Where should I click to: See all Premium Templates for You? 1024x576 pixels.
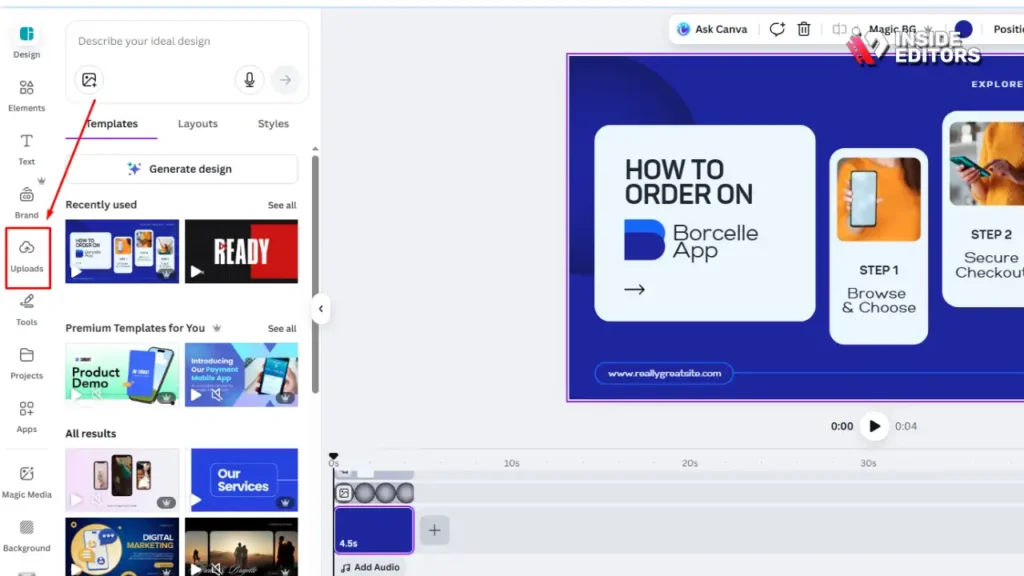click(x=282, y=328)
